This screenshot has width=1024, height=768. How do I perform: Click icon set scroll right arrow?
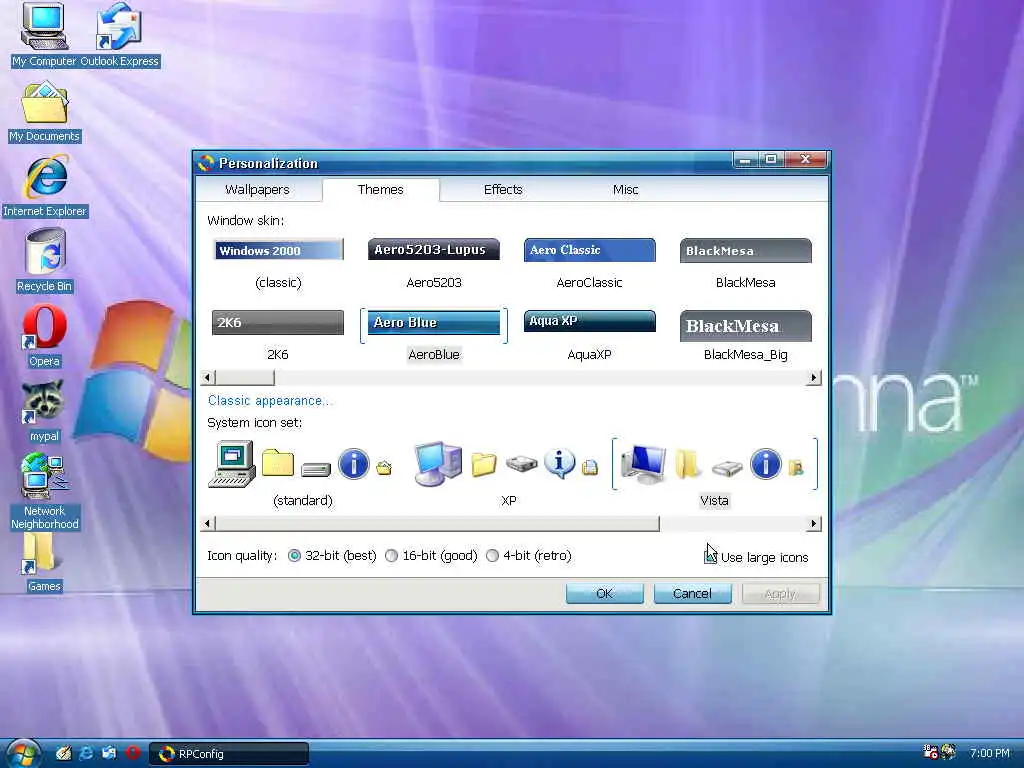click(x=814, y=523)
